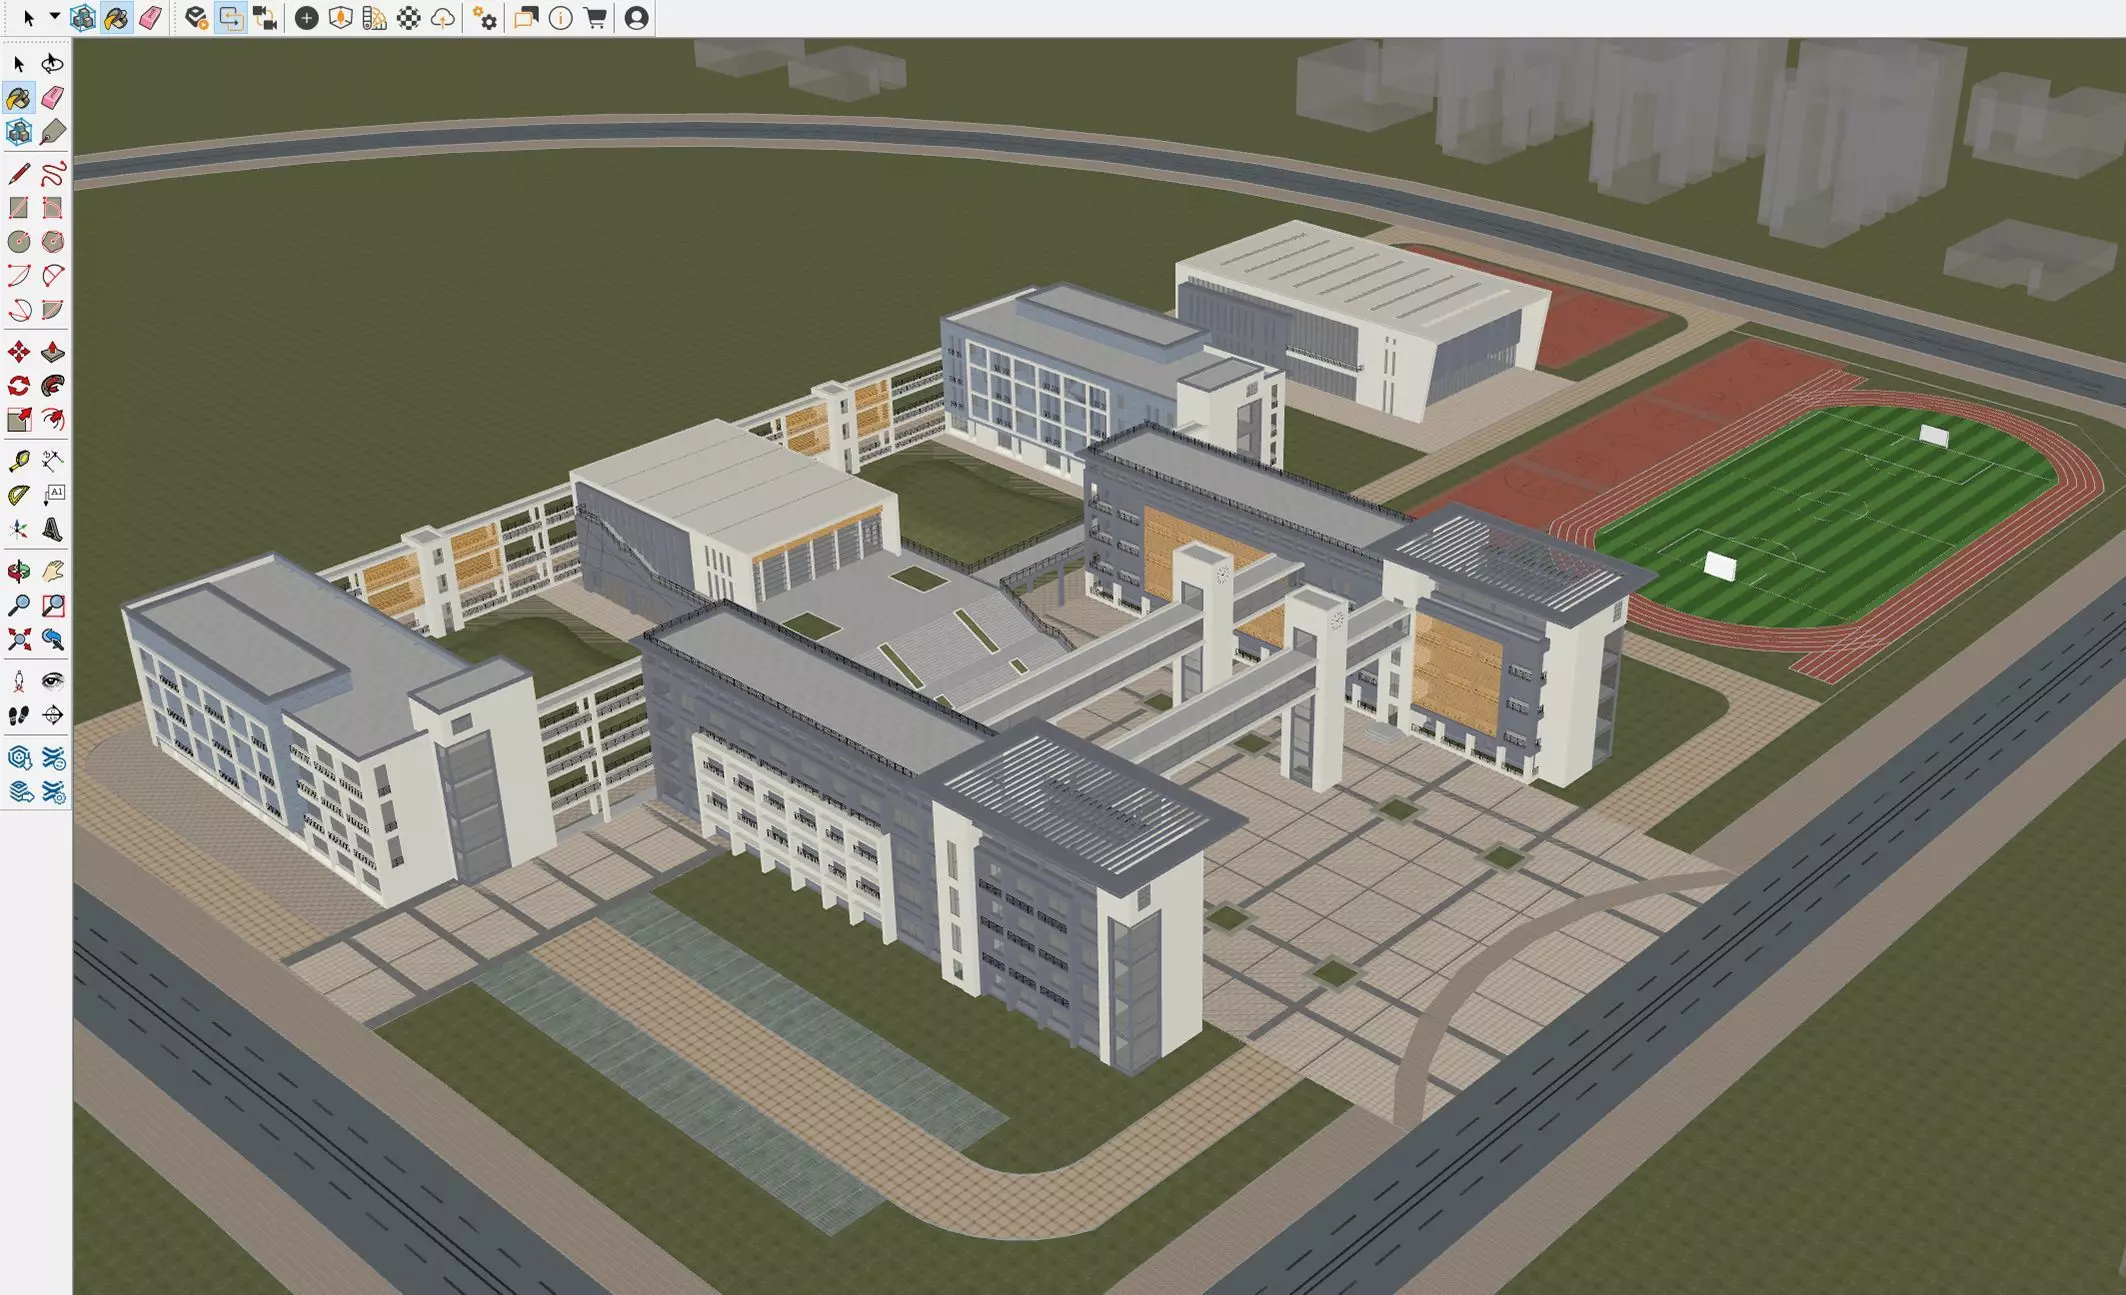Select the 3D Text tool
This screenshot has width=2126, height=1295.
click(x=52, y=529)
